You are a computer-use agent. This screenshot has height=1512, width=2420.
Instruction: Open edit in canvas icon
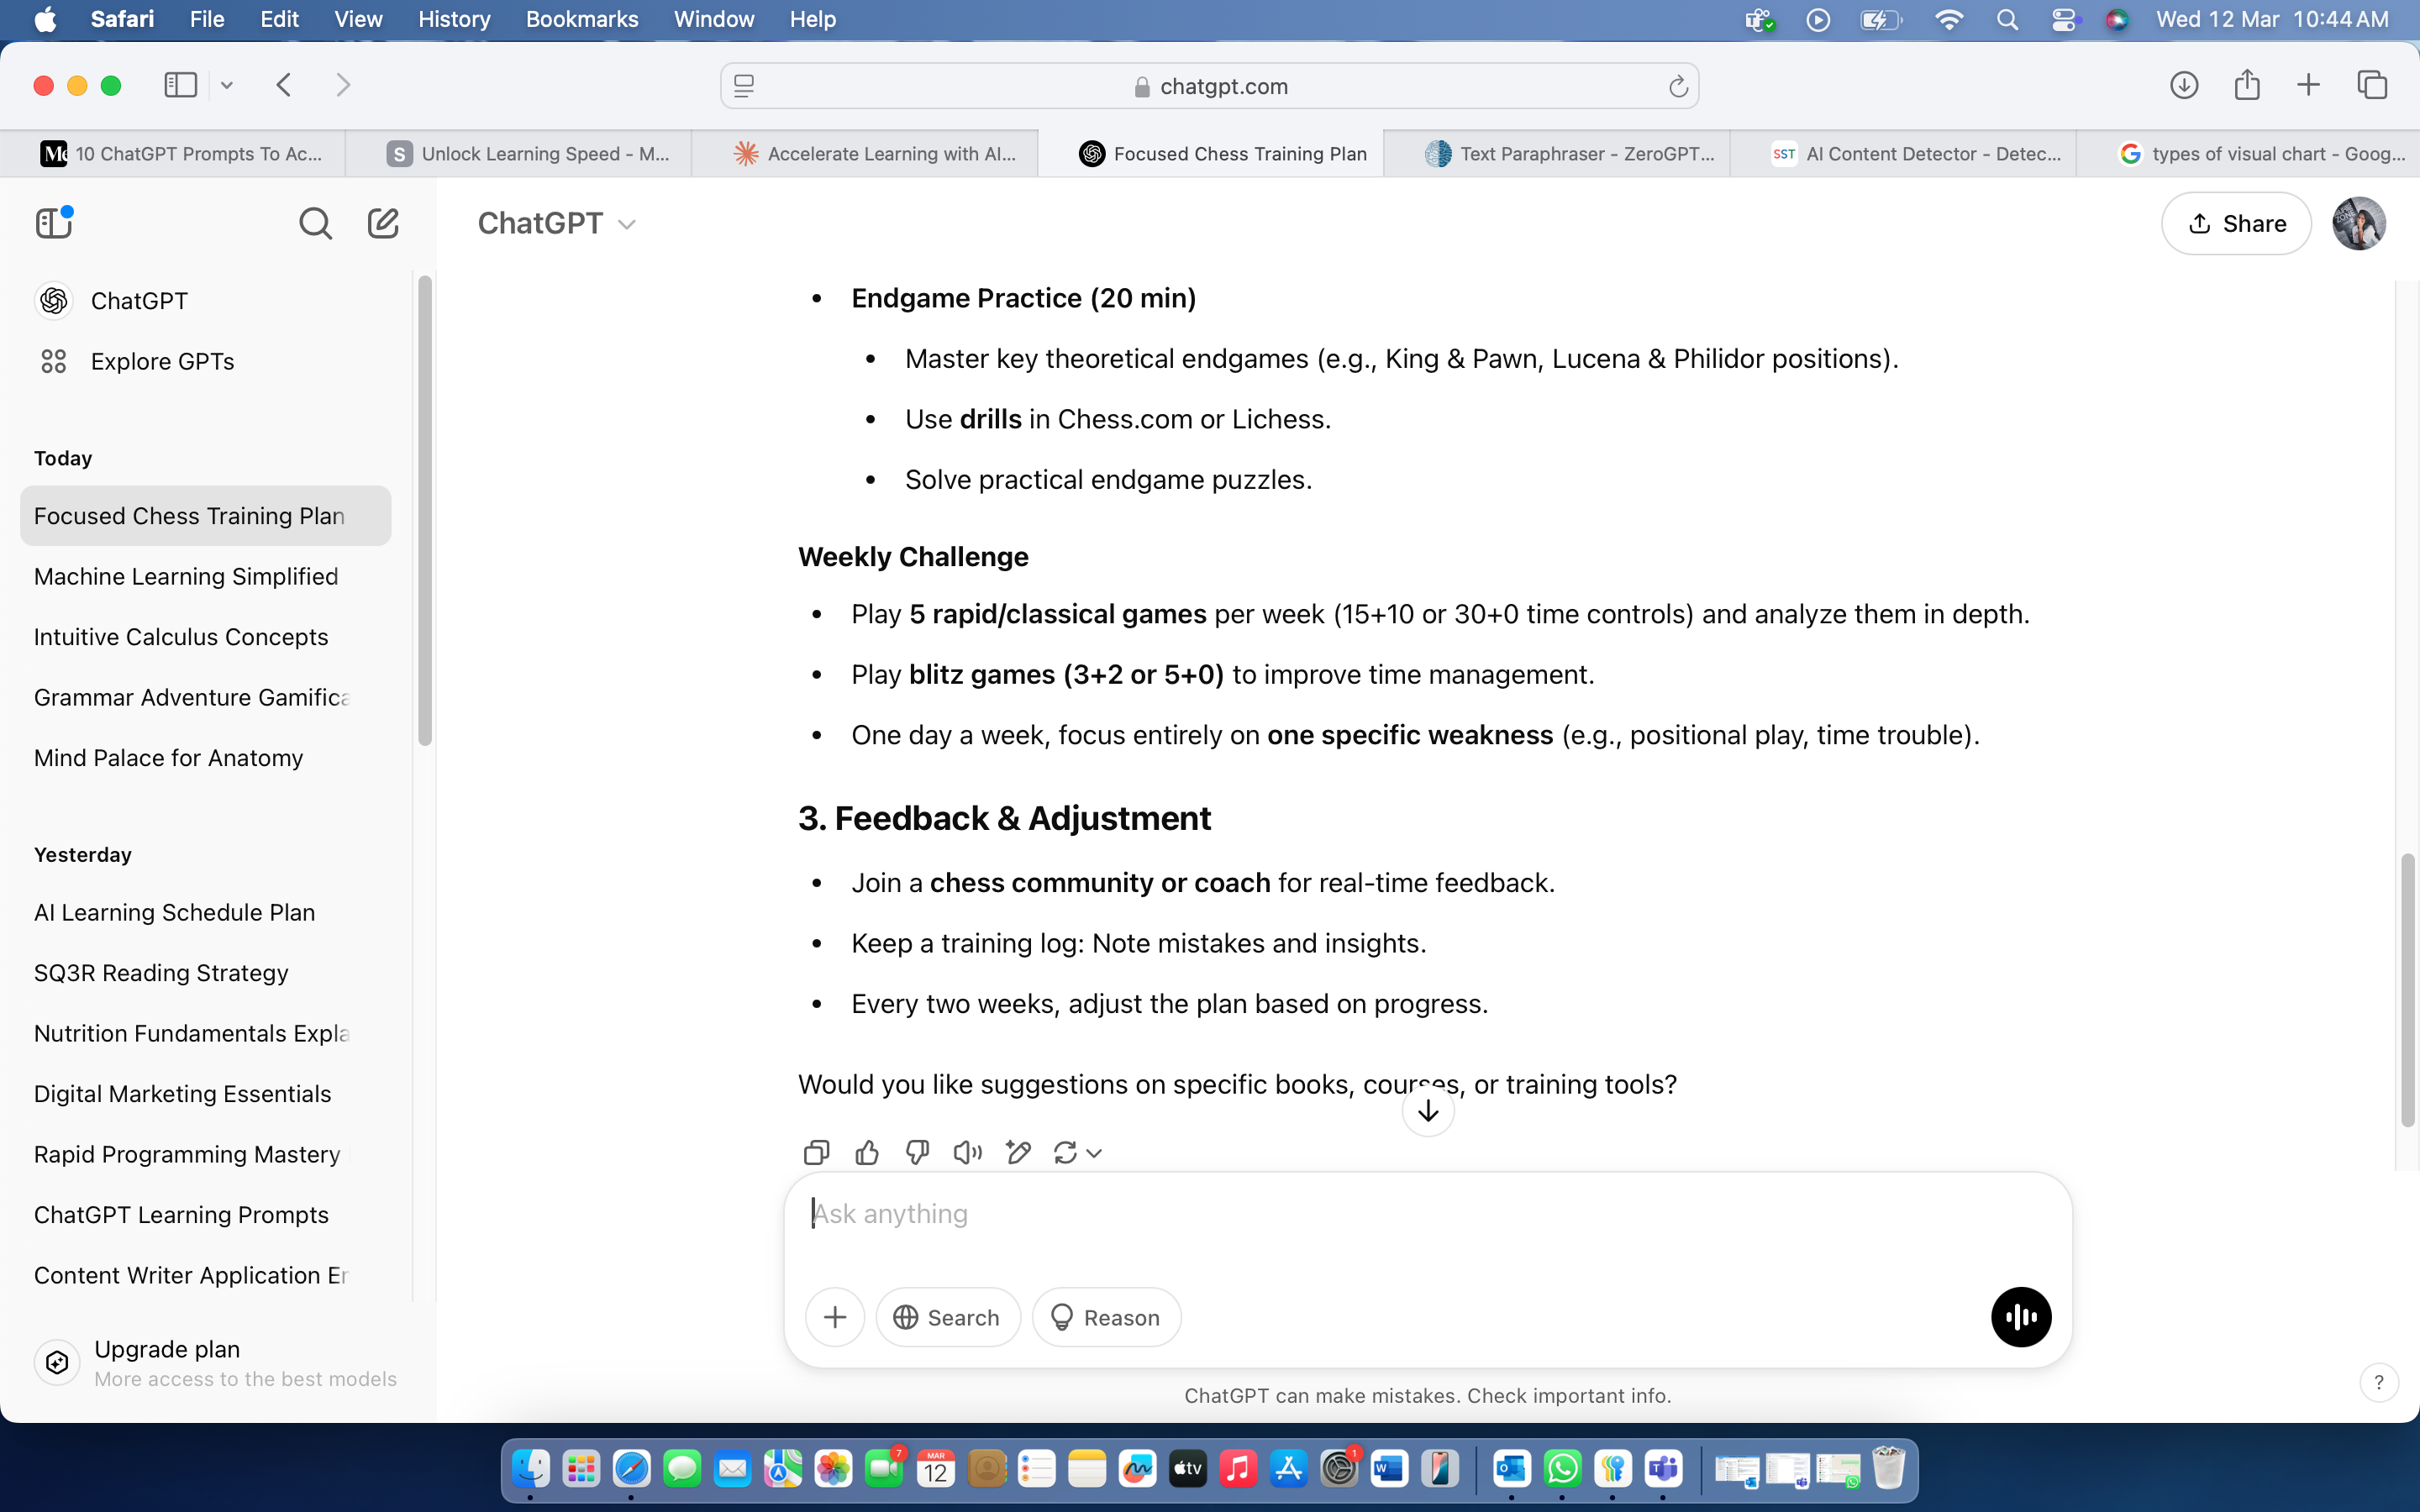coord(1018,1153)
